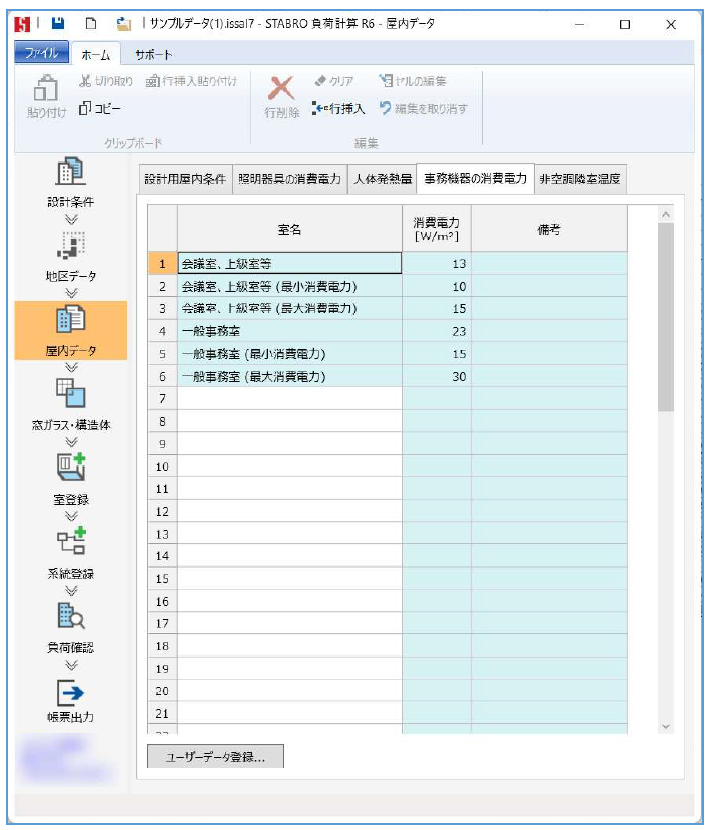Open the 帳票出力 sidebar icon
709x830 pixels.
(70, 691)
